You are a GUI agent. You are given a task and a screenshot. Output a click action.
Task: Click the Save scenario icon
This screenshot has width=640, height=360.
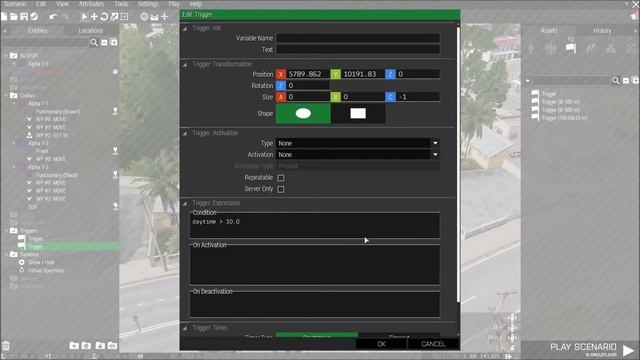tap(24, 16)
